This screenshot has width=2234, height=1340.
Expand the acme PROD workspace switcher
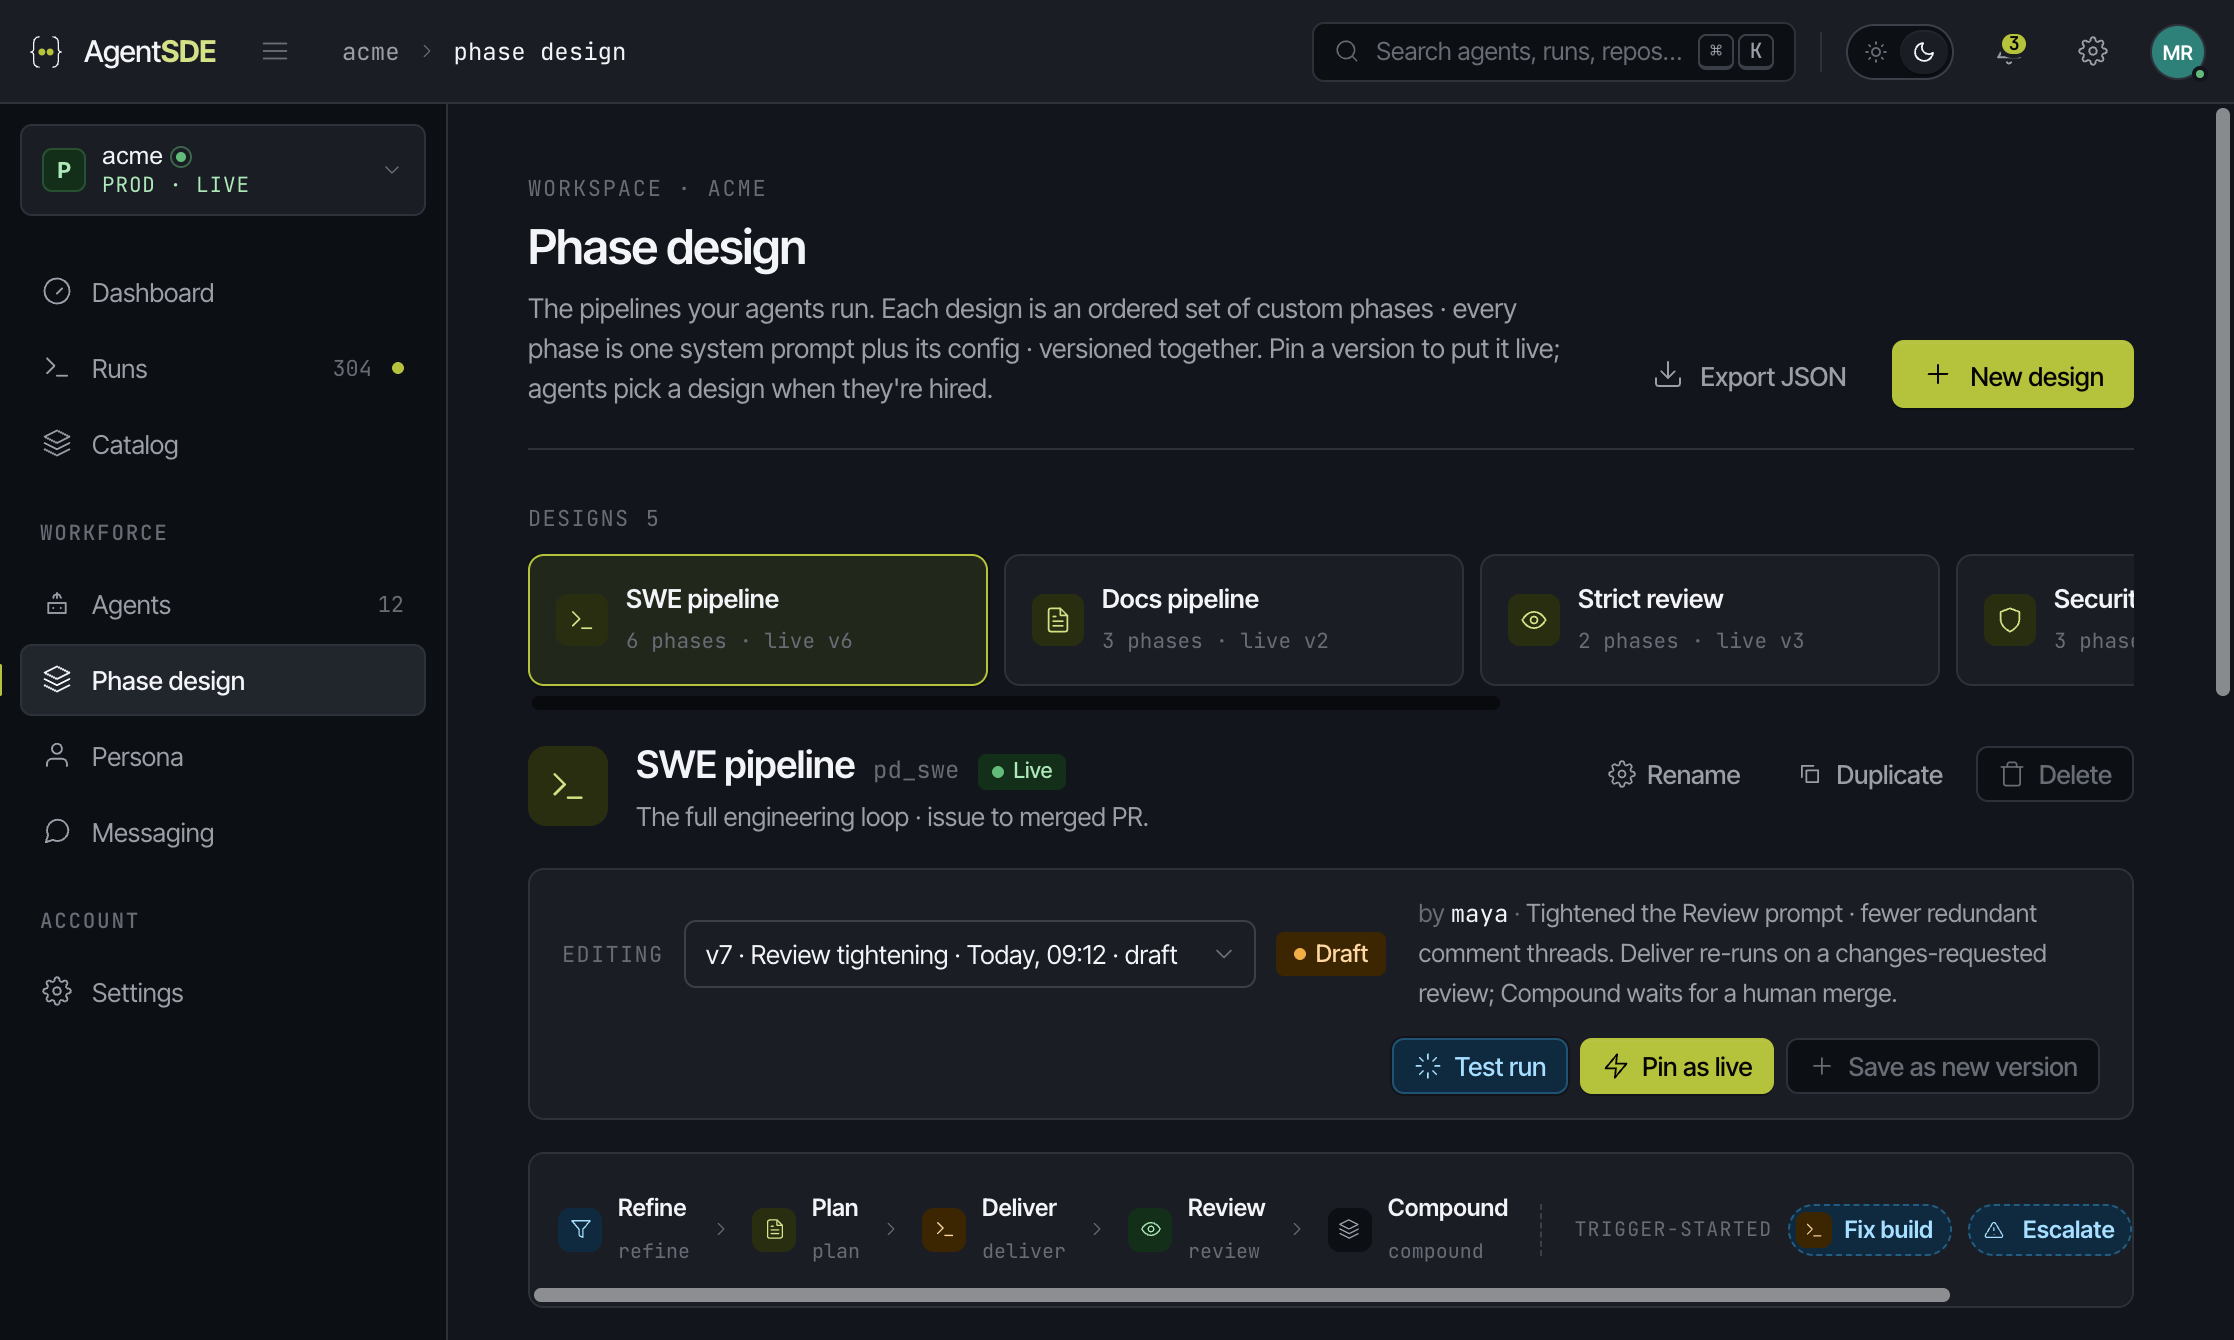(x=223, y=170)
